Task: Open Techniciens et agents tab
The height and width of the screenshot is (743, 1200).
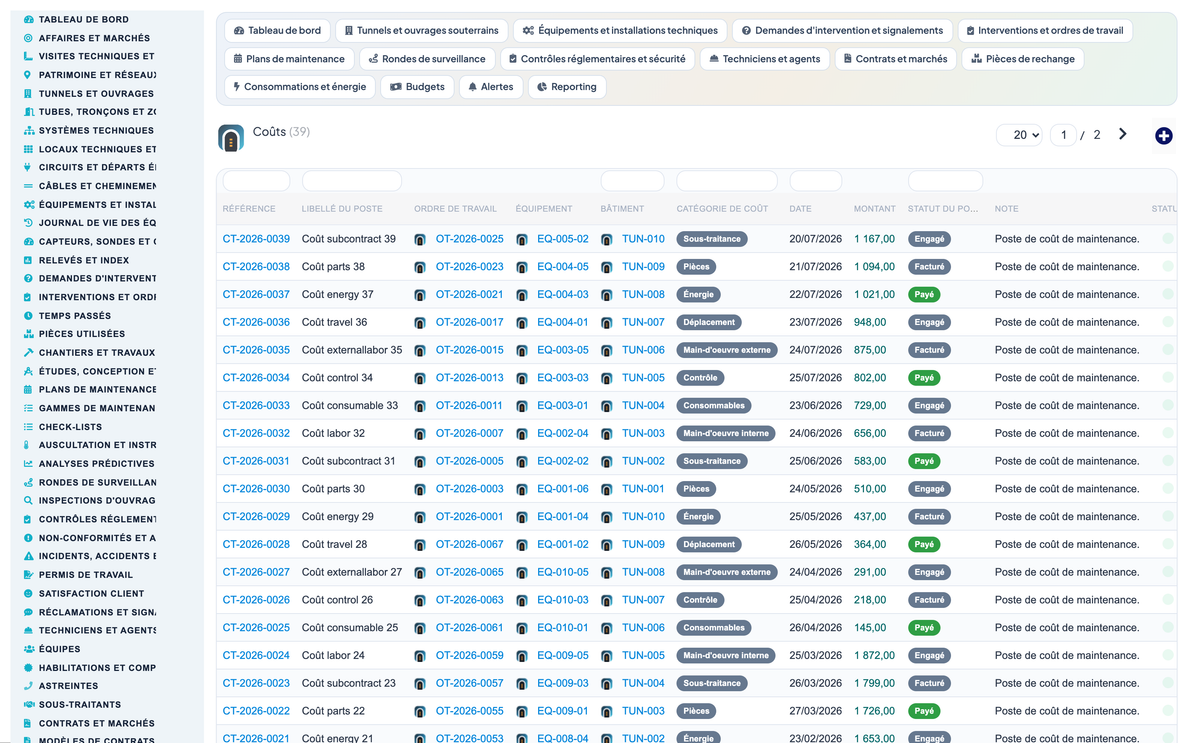Action: 765,59
